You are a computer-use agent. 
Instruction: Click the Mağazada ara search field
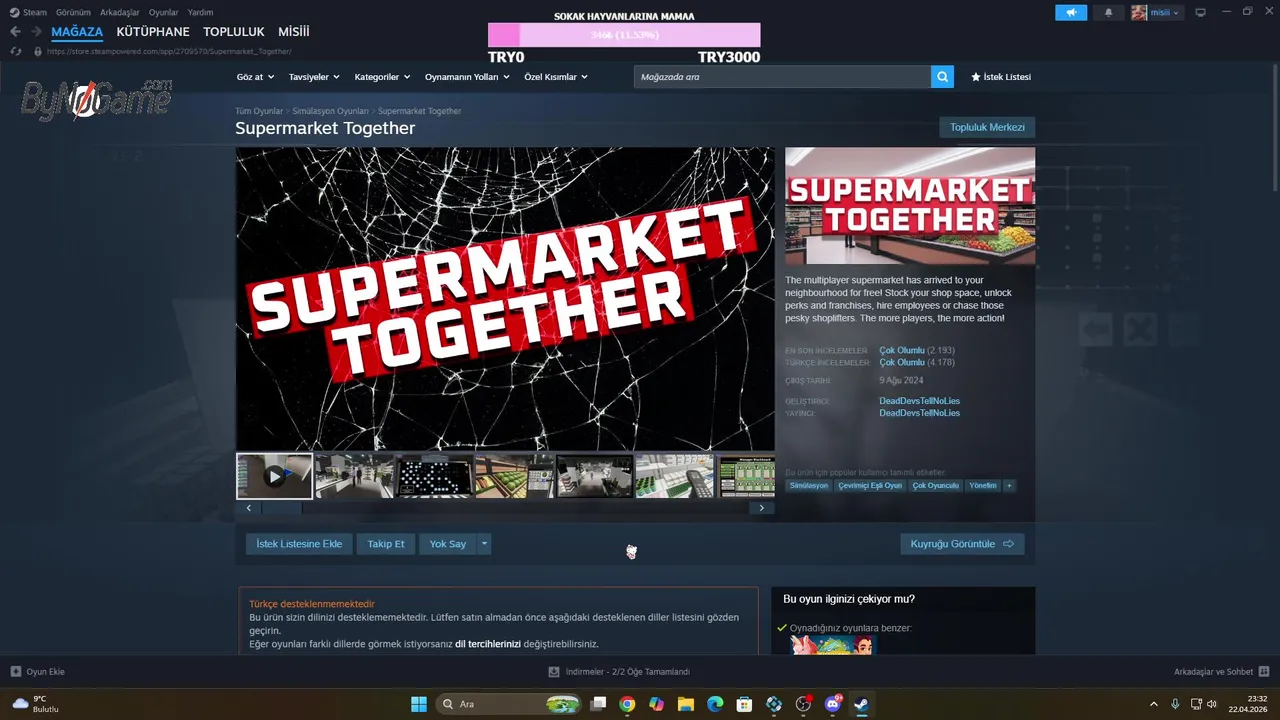[782, 77]
